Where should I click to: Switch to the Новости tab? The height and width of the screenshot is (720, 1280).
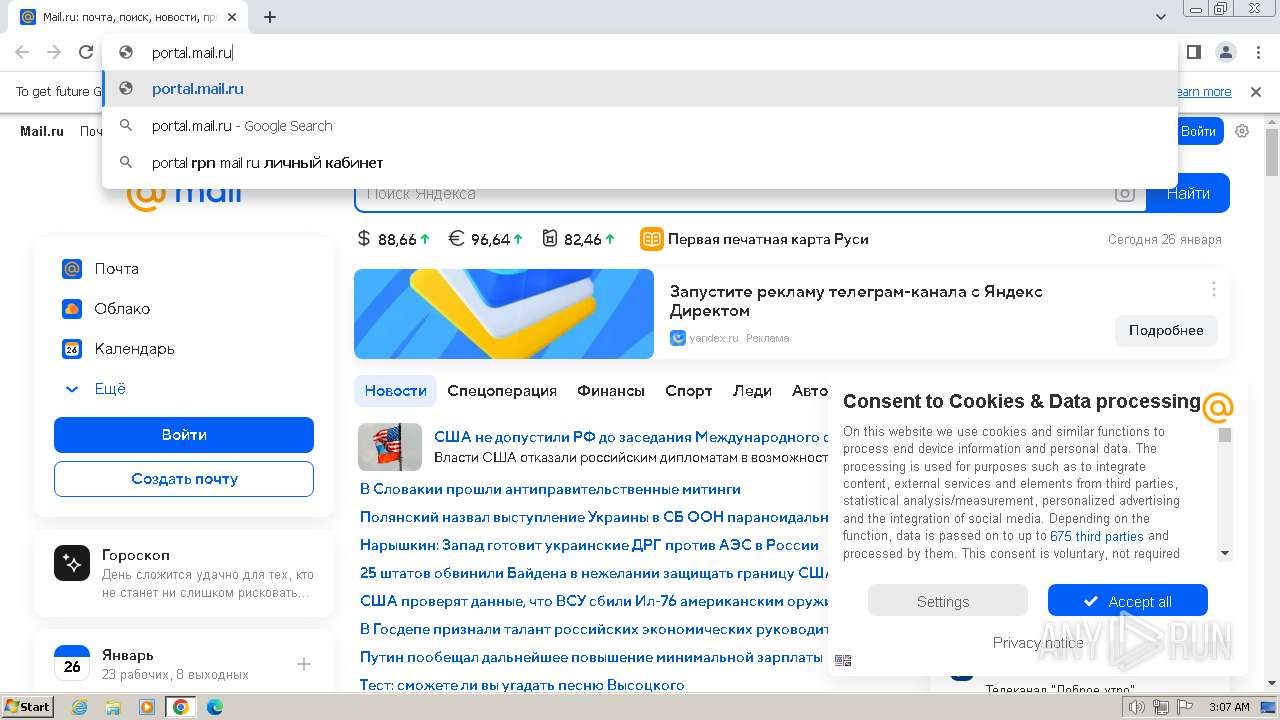point(395,391)
